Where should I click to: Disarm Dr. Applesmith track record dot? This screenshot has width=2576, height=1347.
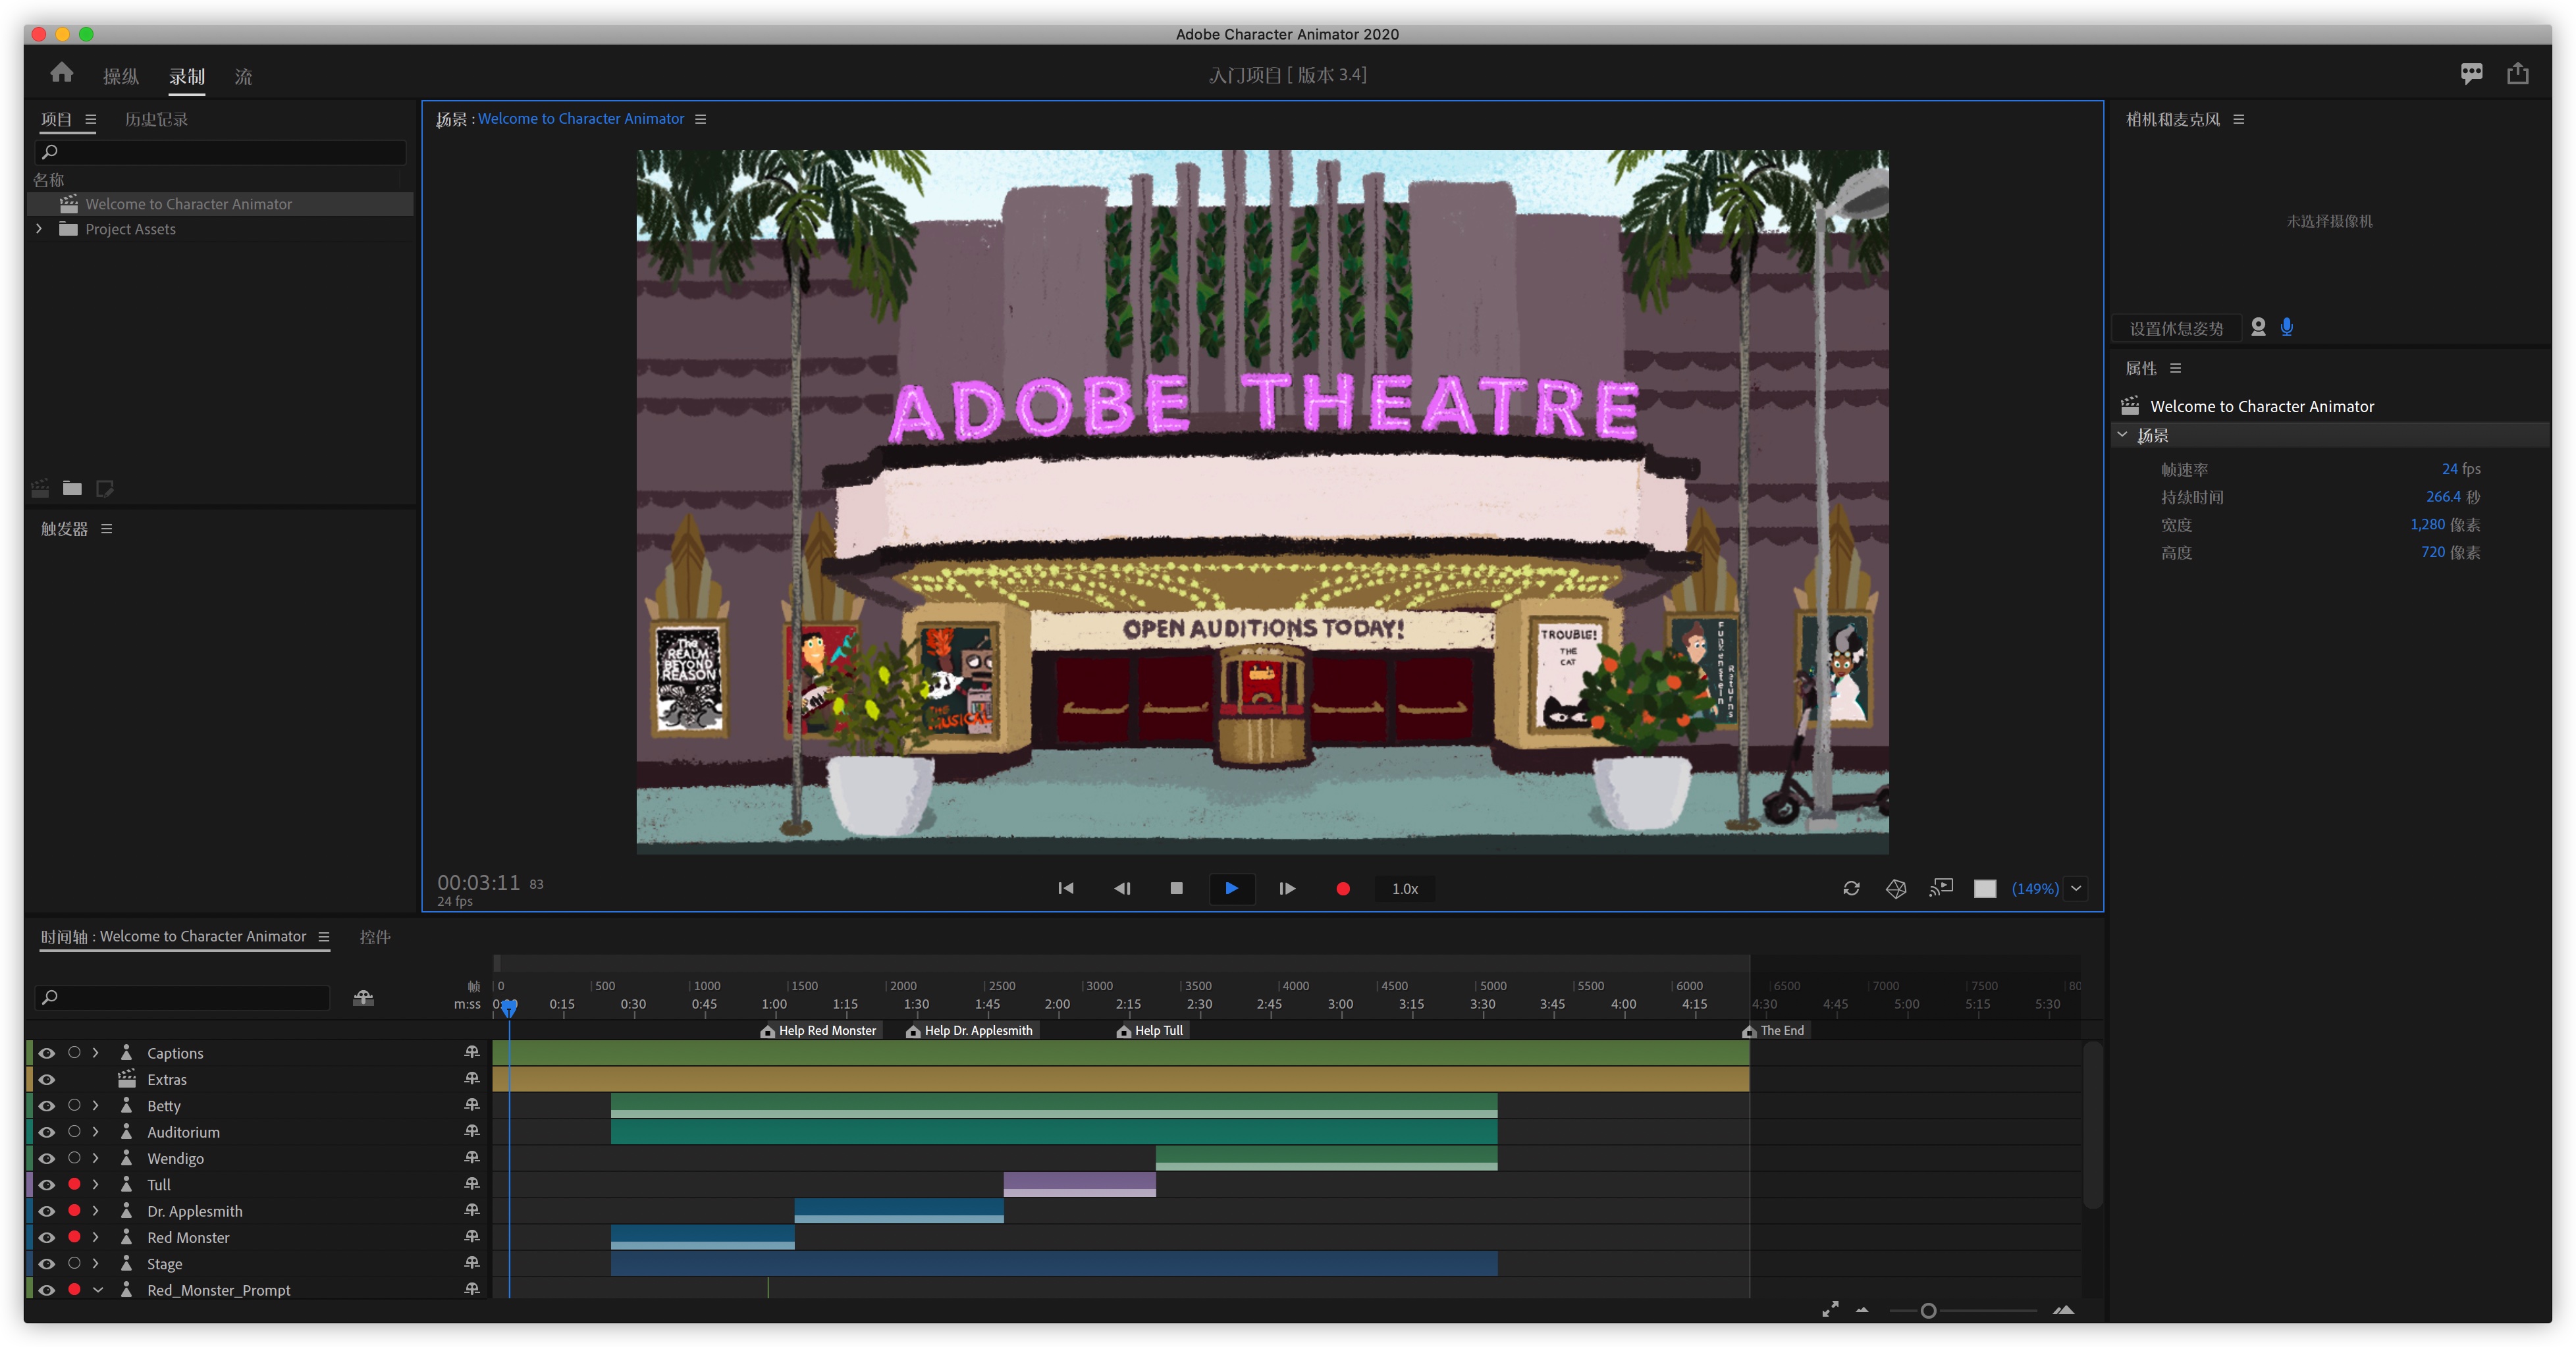pyautogui.click(x=74, y=1210)
